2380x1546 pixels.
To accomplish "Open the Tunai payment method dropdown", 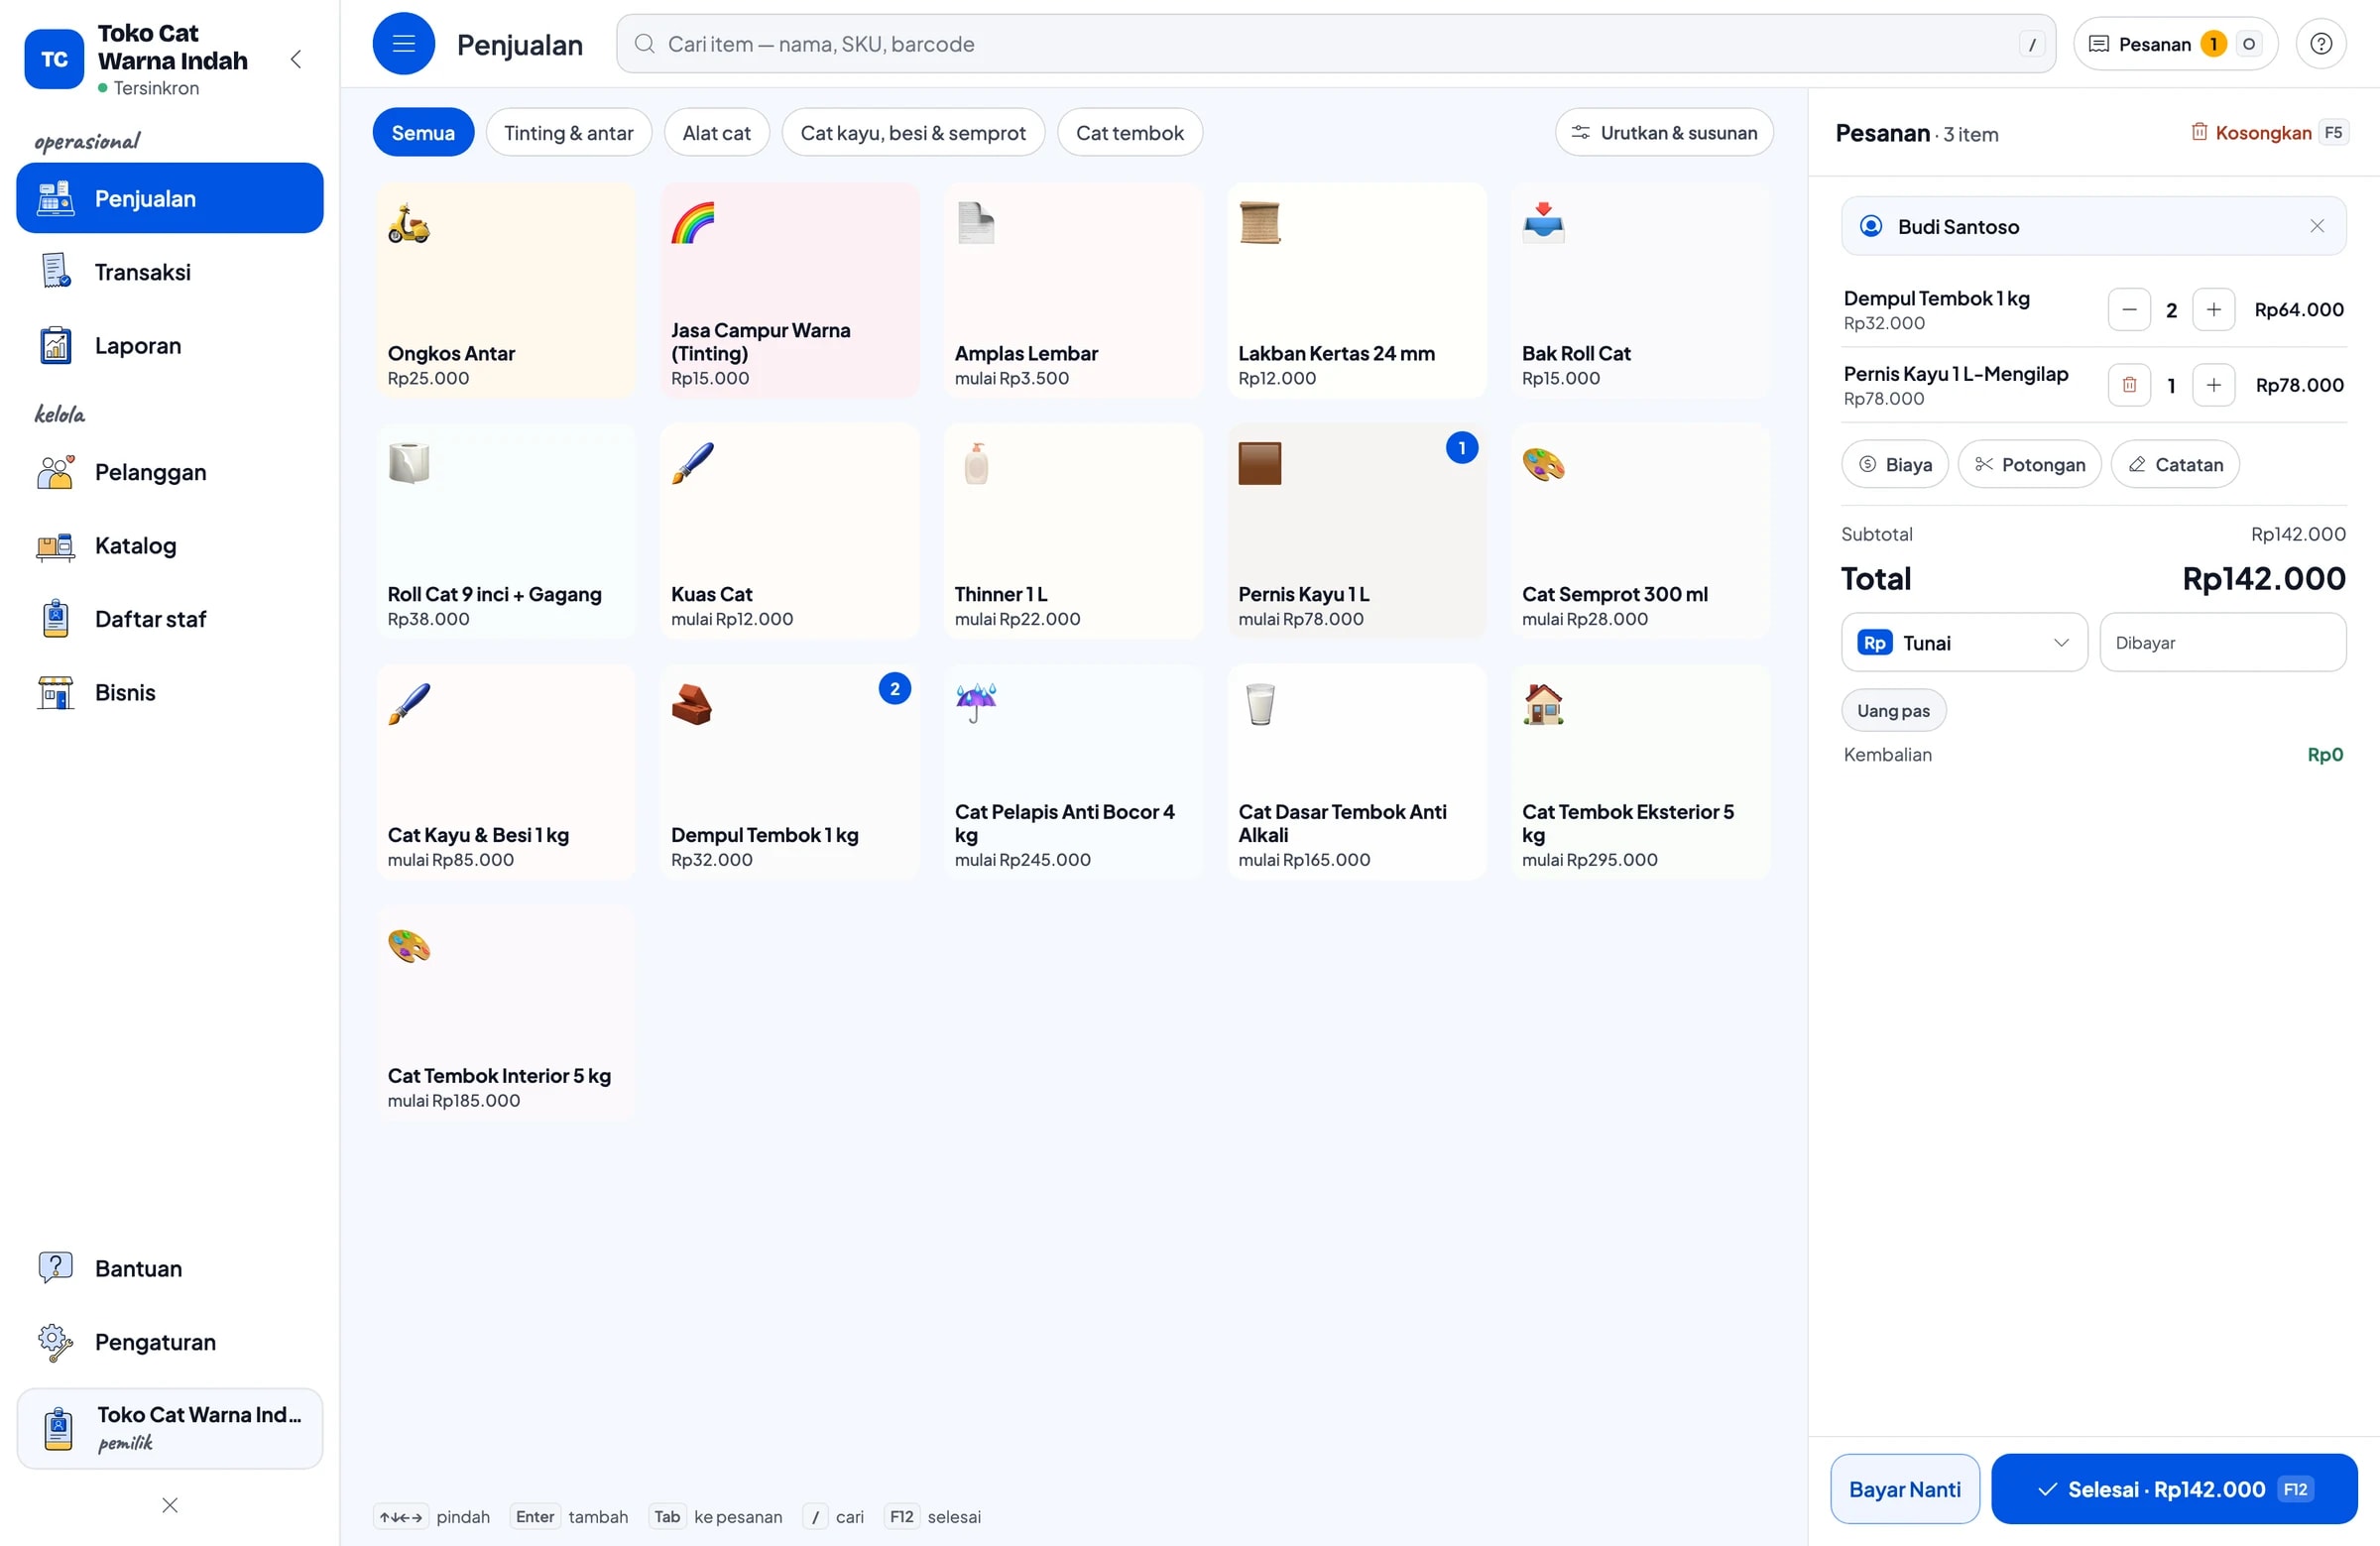I will [1964, 643].
